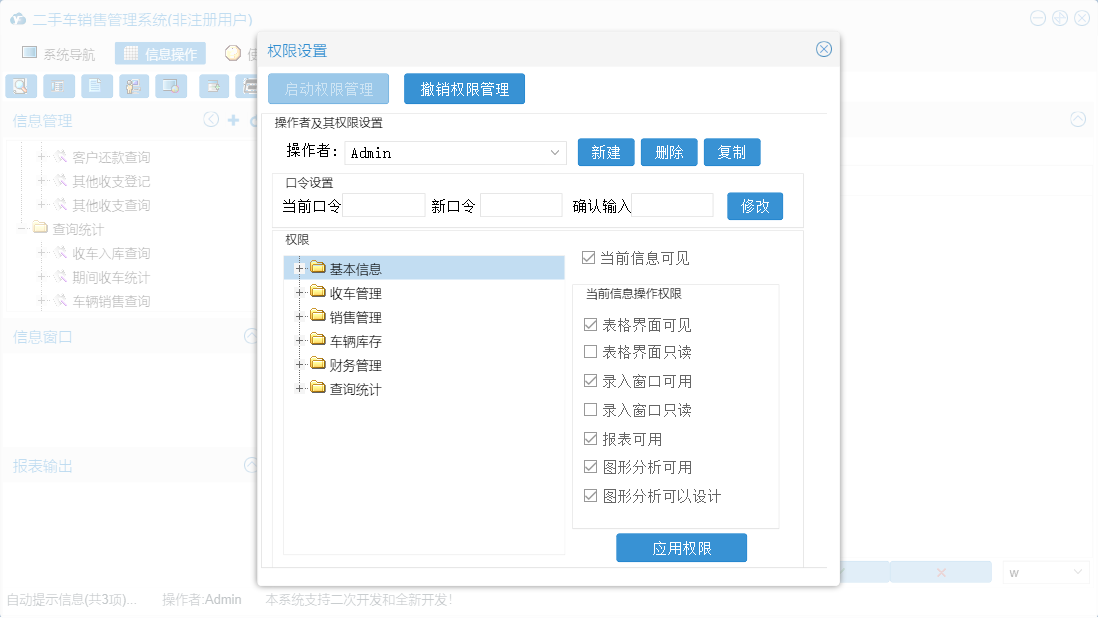
Task: Expand the 财务管理 tree node
Action: tap(299, 364)
